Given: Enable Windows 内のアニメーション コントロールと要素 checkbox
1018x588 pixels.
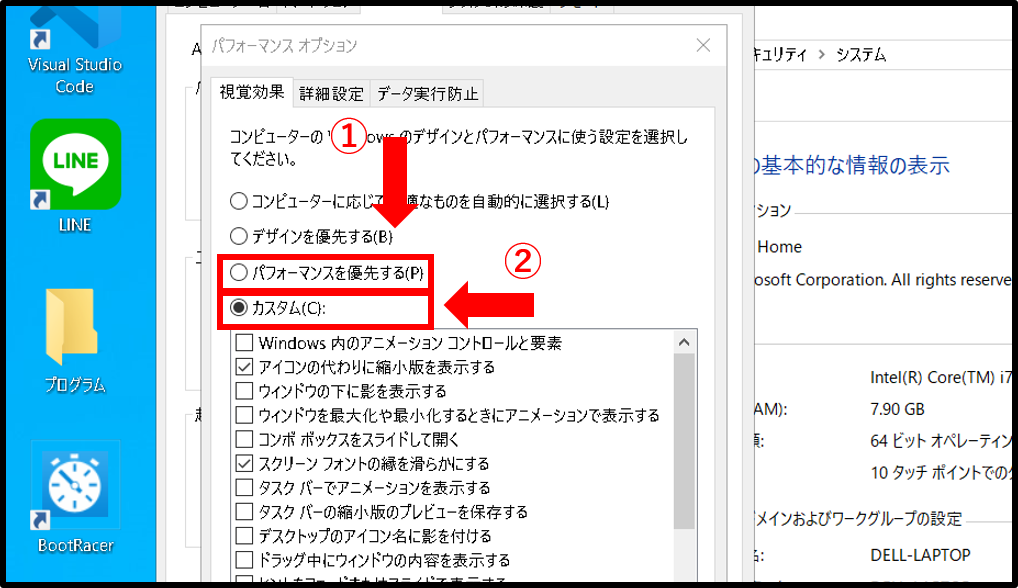Looking at the screenshot, I should tap(244, 342).
